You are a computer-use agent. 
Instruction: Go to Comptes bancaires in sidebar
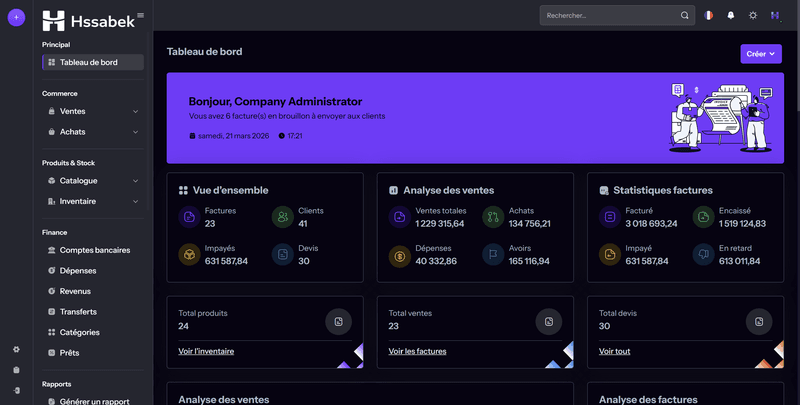94,250
